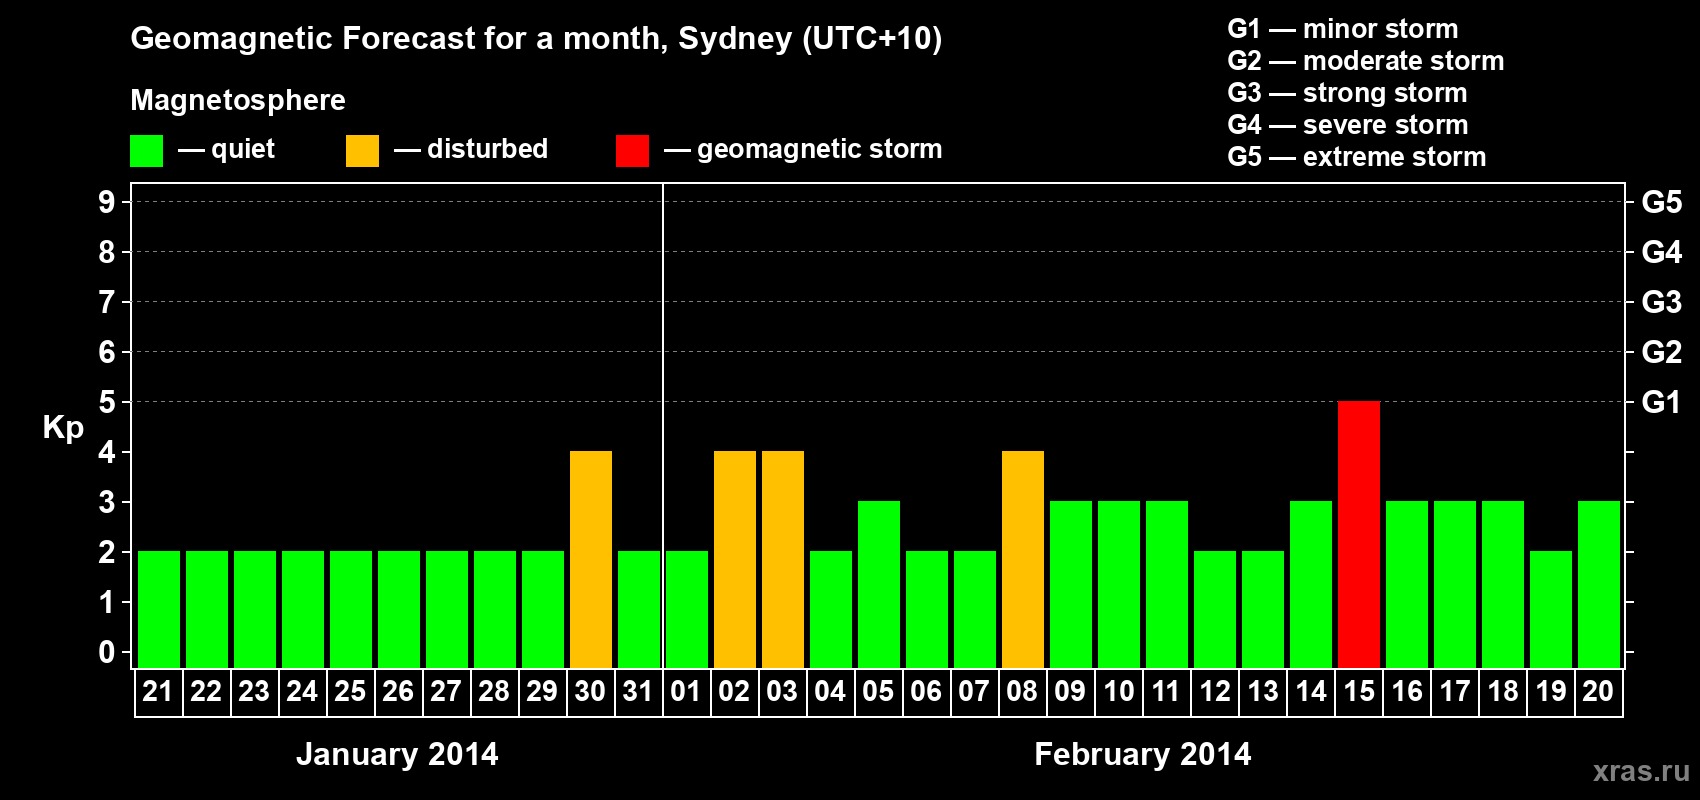Click 'G1 — minor storm' legend text
1700x800 pixels.
(1343, 29)
